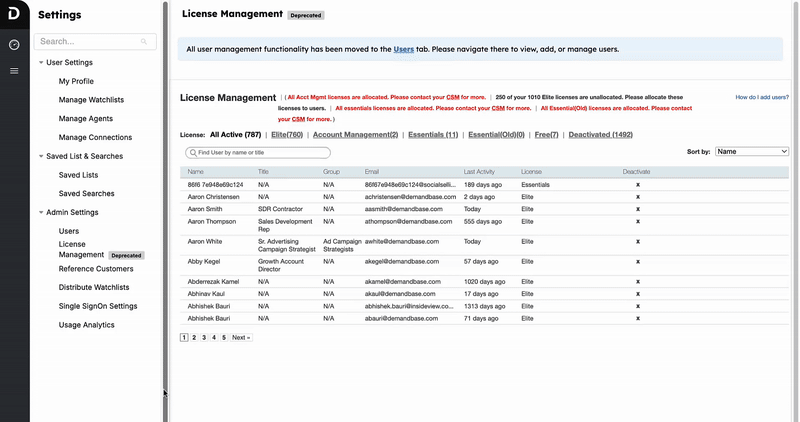This screenshot has height=422, width=800.
Task: Open Users in the Admin Settings sidebar
Action: coord(69,231)
